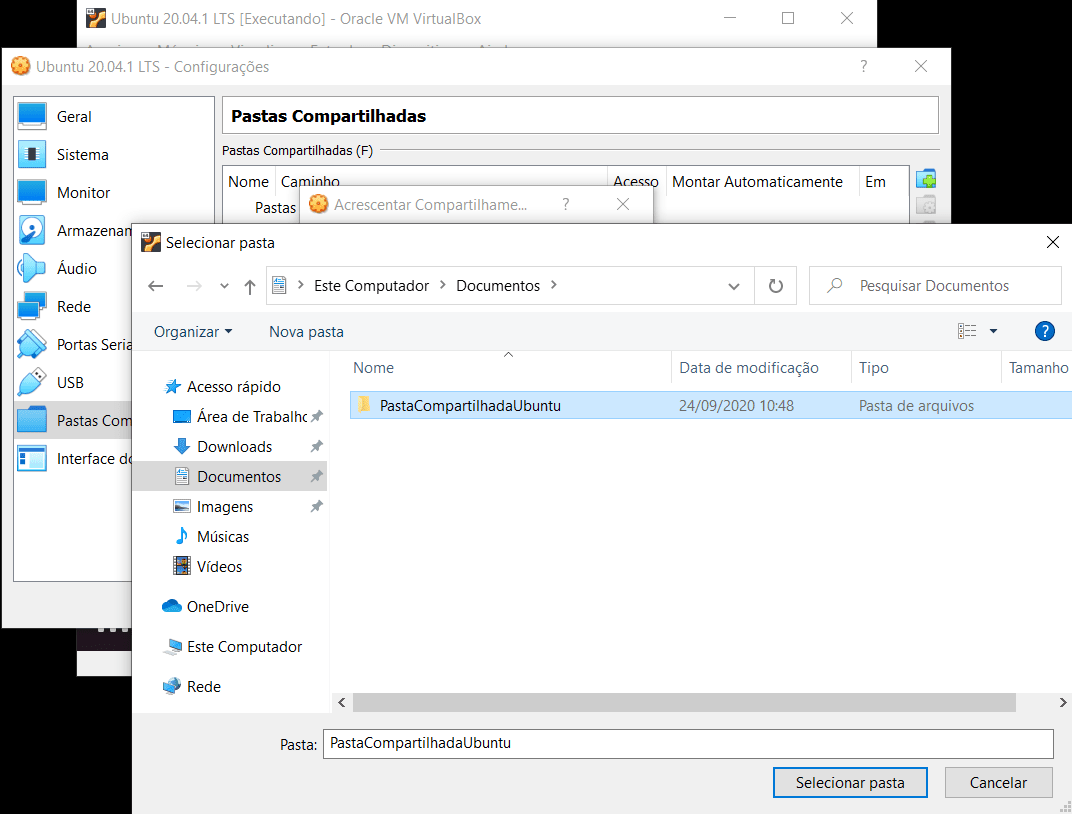Go back in folder dialog

pos(156,286)
